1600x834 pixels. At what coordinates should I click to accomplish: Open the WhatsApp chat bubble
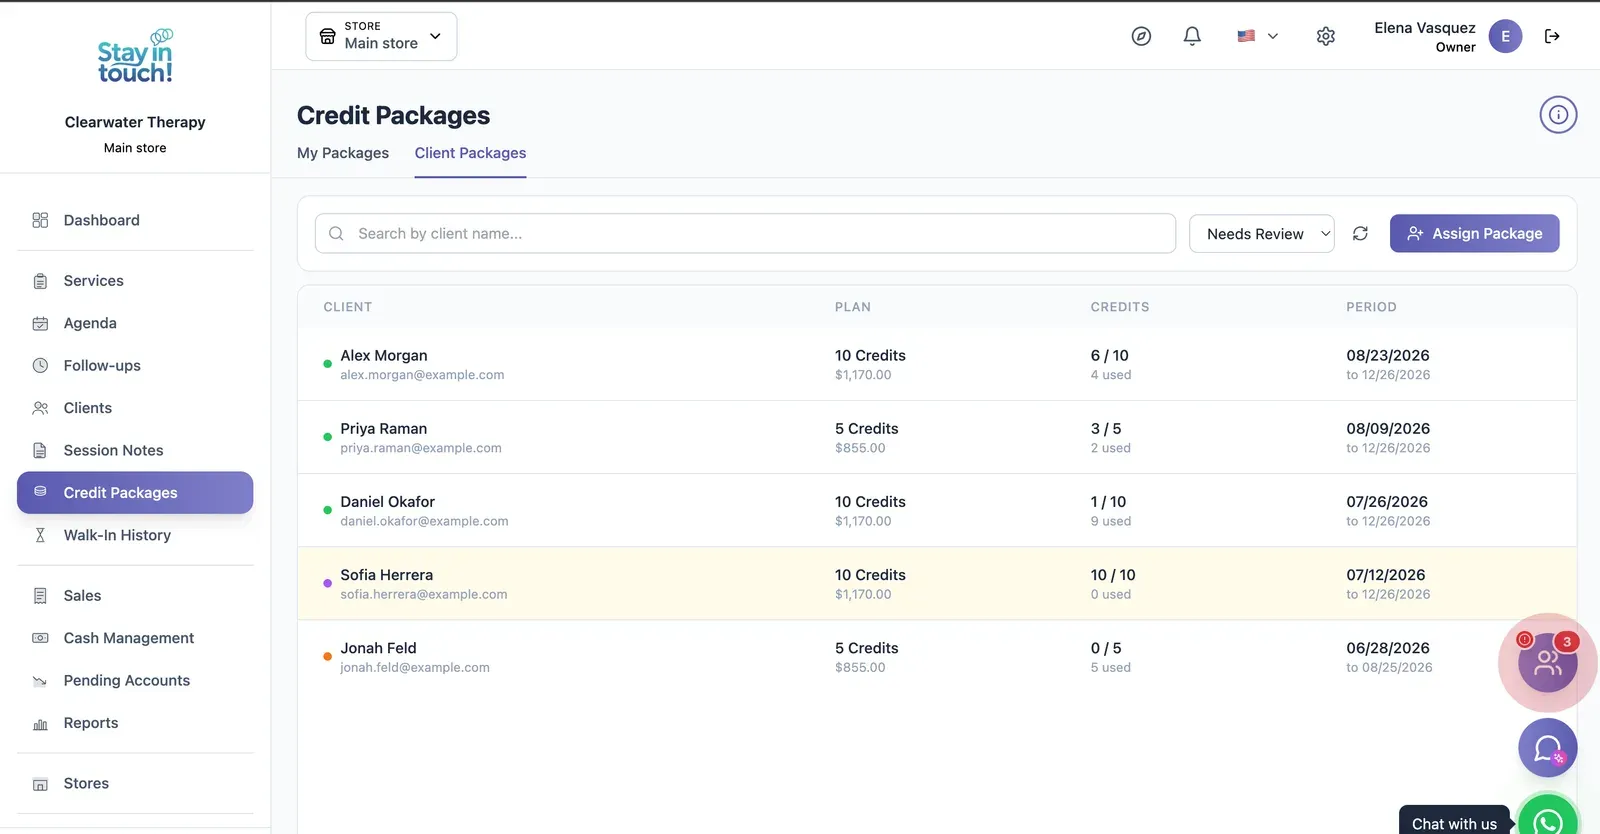1548,821
